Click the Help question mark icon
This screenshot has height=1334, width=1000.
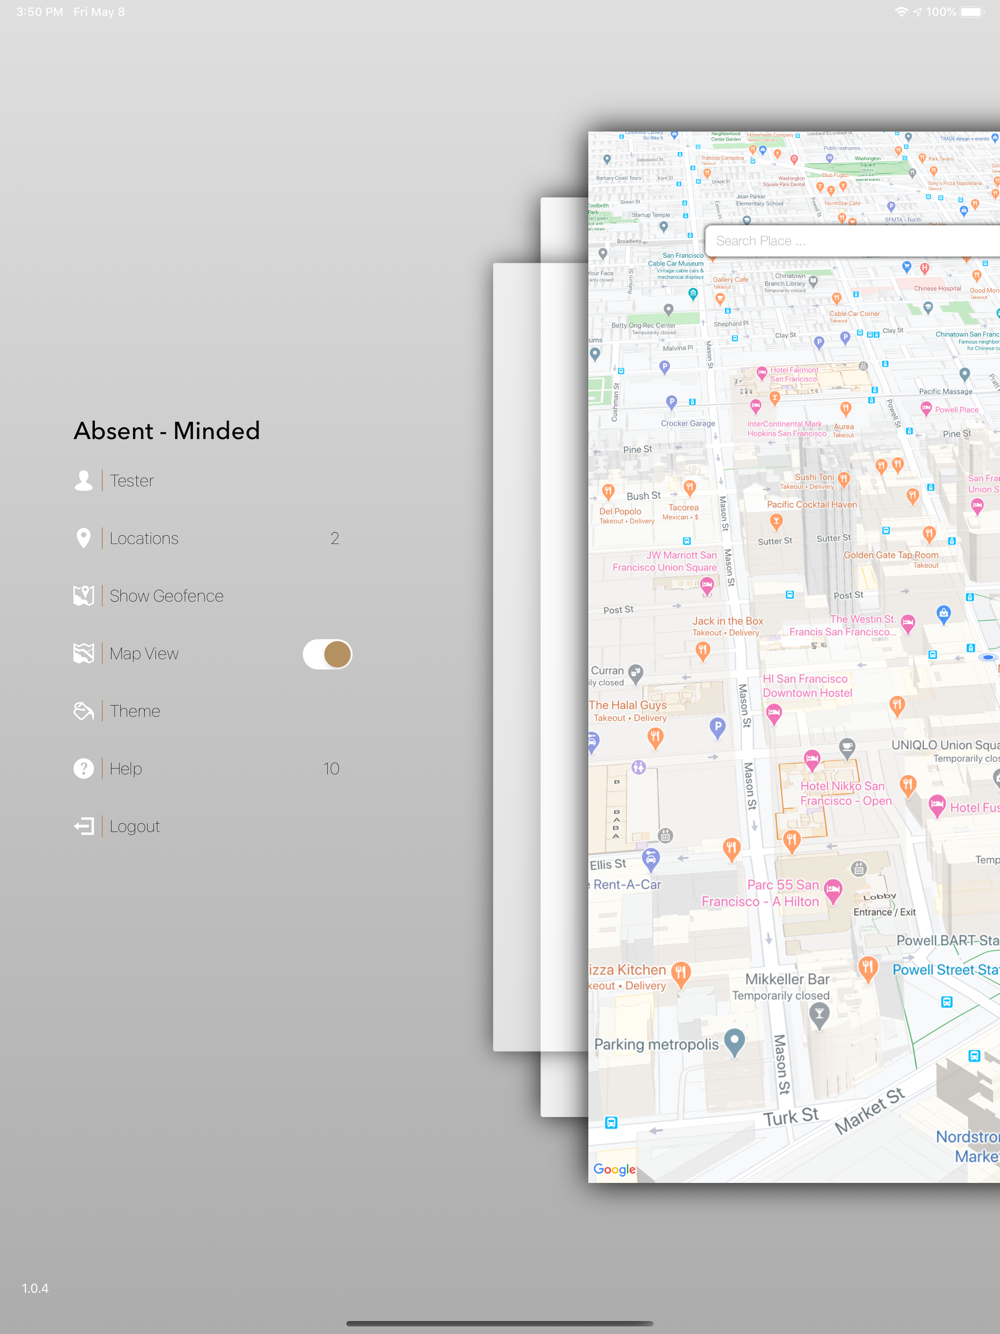point(84,769)
